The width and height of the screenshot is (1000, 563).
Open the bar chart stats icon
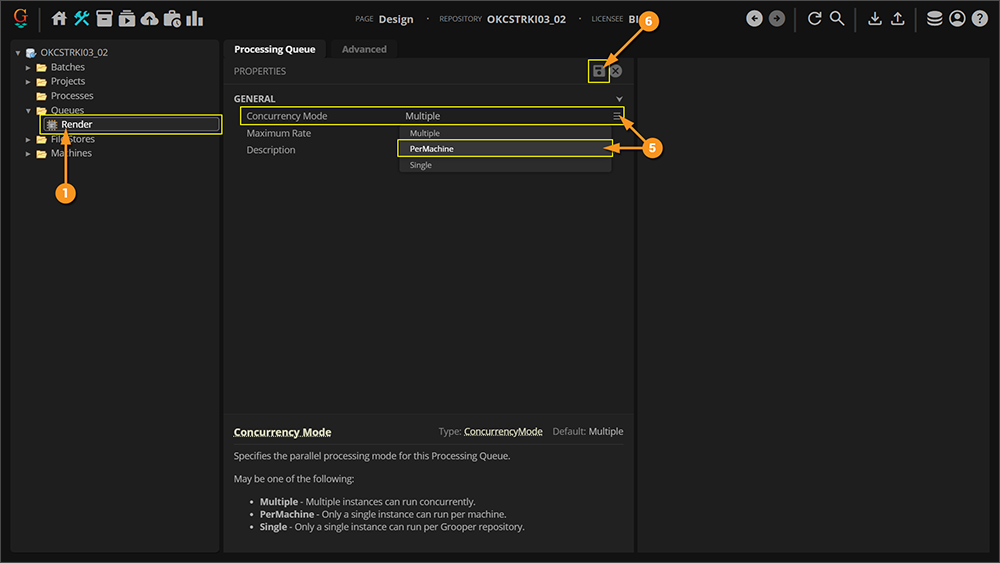[195, 18]
